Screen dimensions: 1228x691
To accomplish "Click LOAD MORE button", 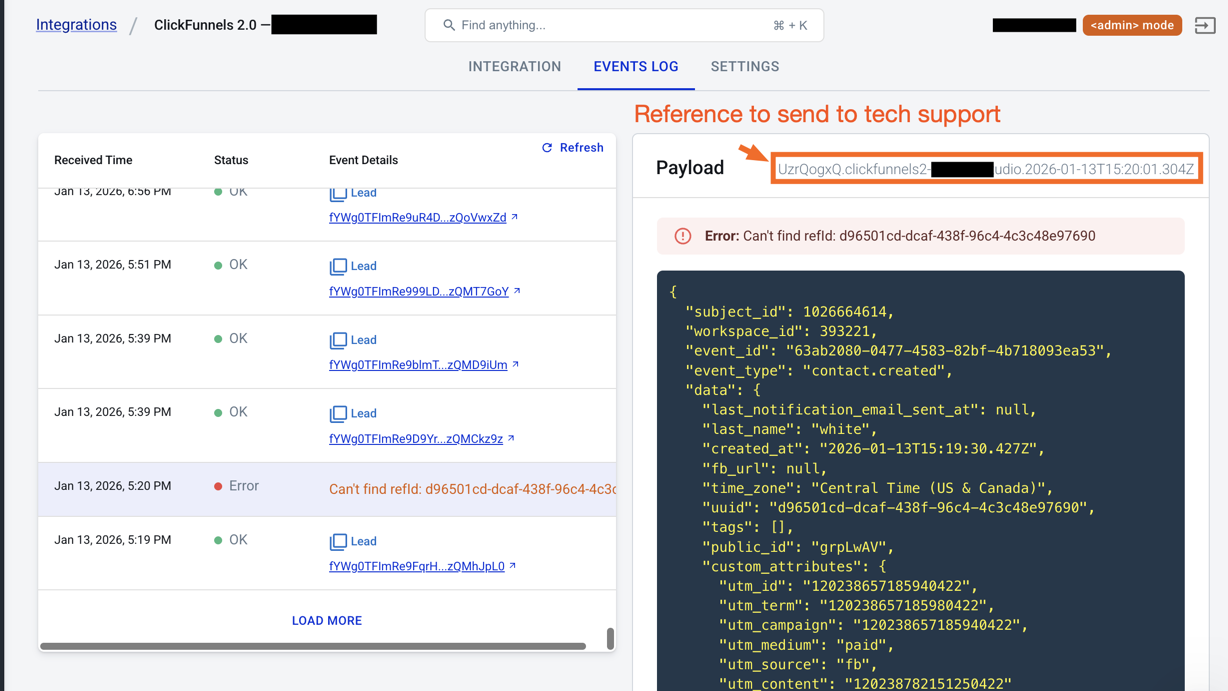I will tap(327, 621).
